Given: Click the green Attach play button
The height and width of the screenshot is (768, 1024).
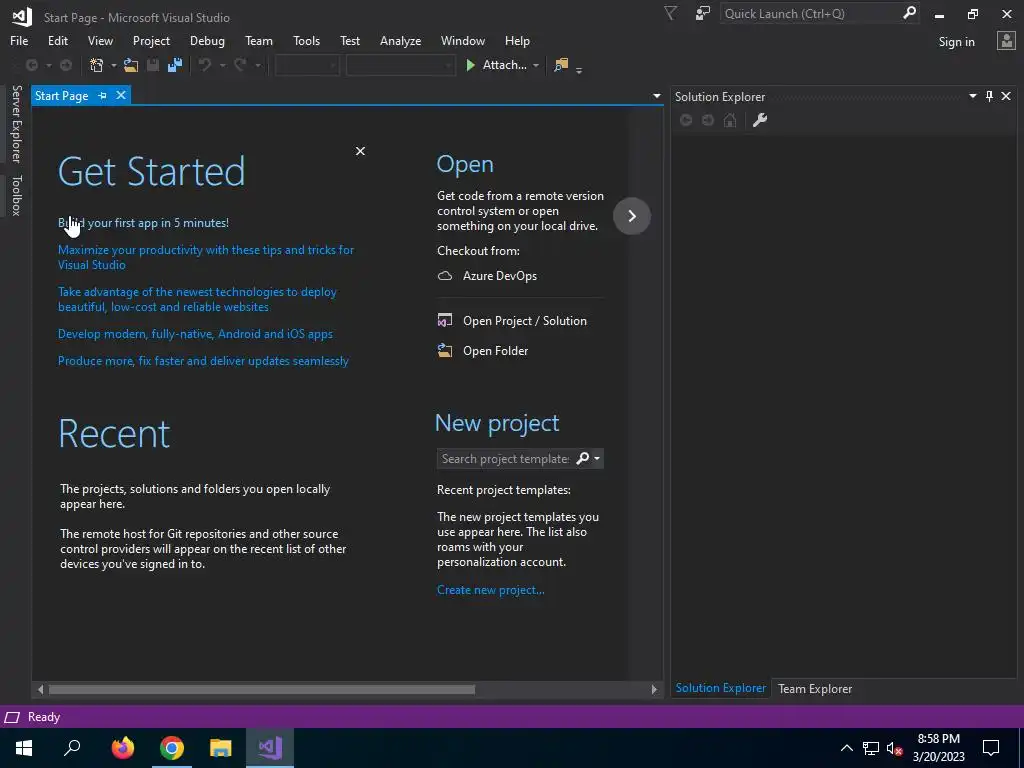Looking at the screenshot, I should click(x=470, y=65).
